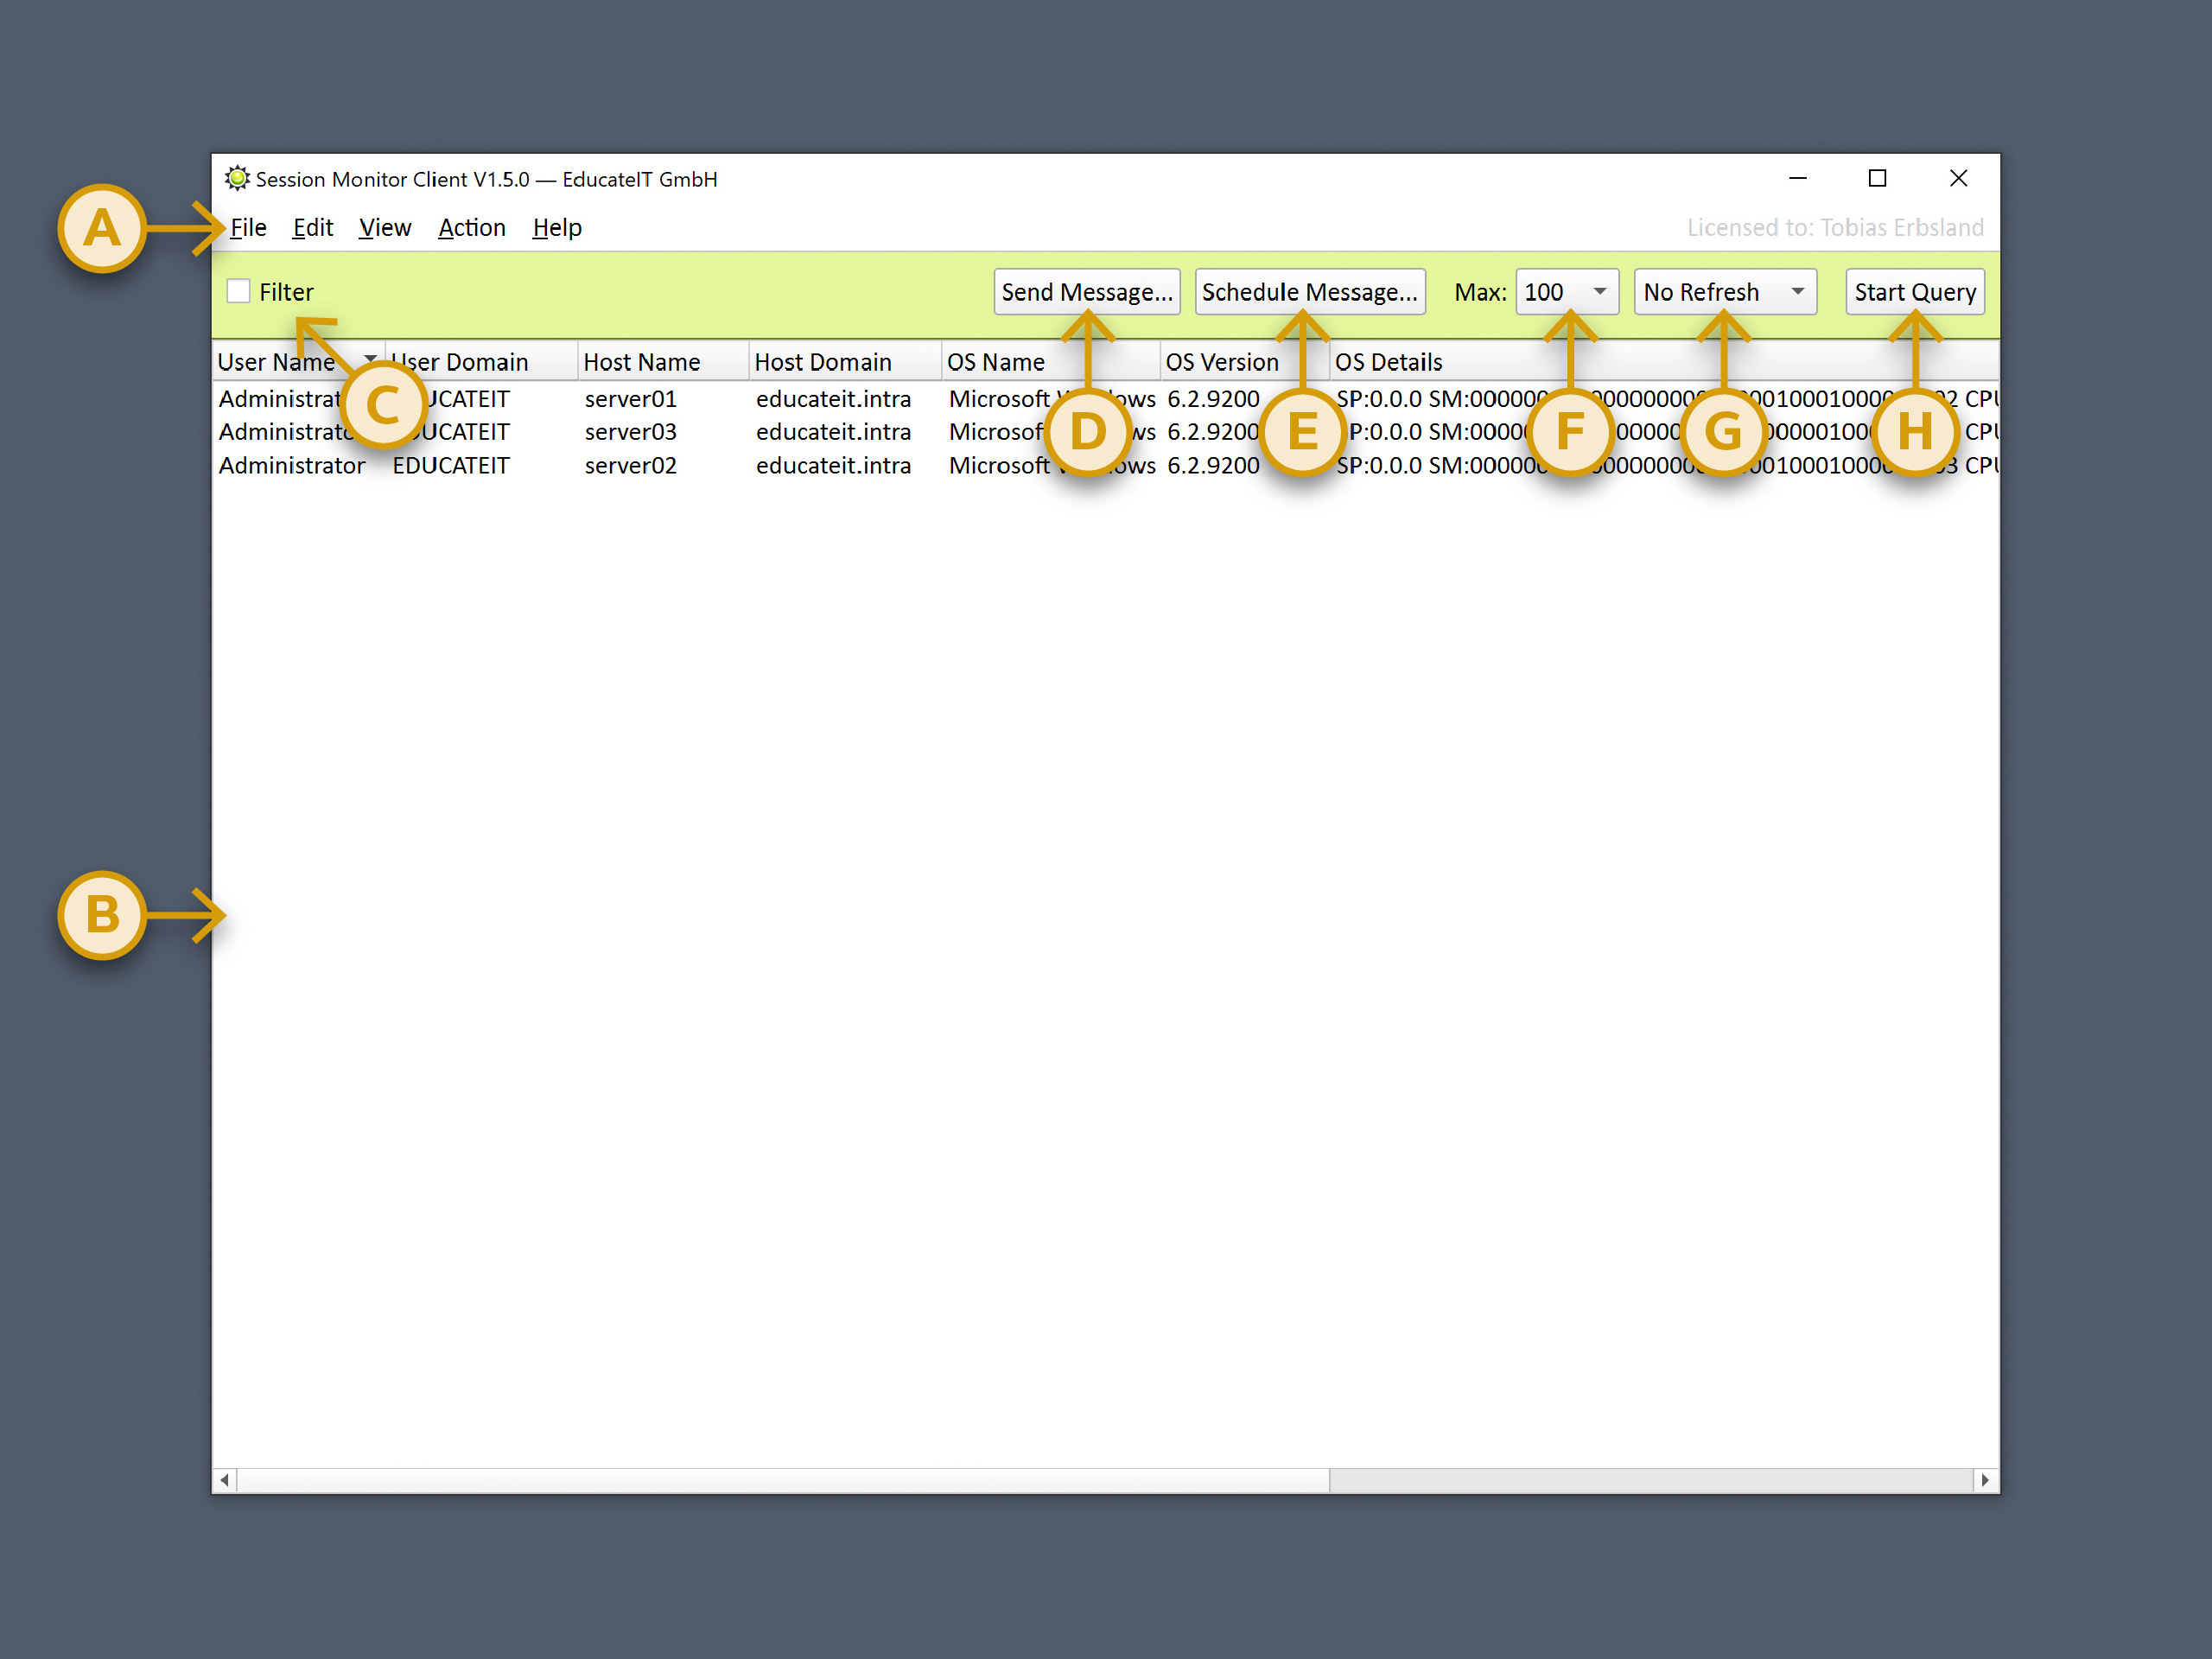Viewport: 2212px width, 1659px height.
Task: Click the right arrow of the horizontal scrollbar
Action: [1985, 1480]
